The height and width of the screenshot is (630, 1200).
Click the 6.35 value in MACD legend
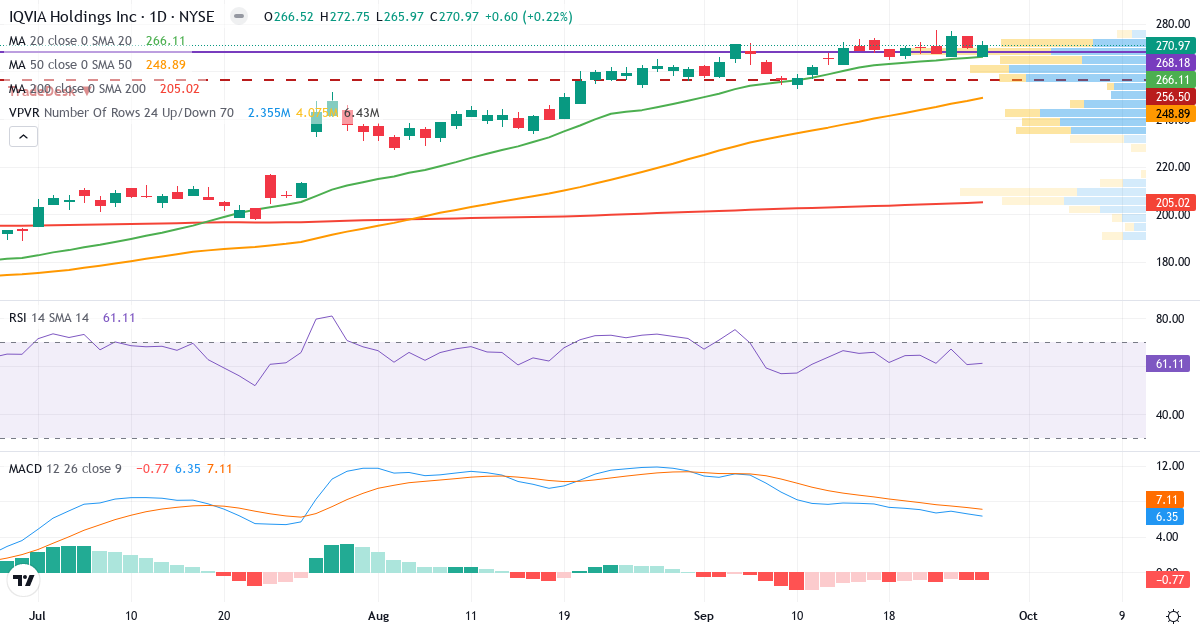click(187, 468)
